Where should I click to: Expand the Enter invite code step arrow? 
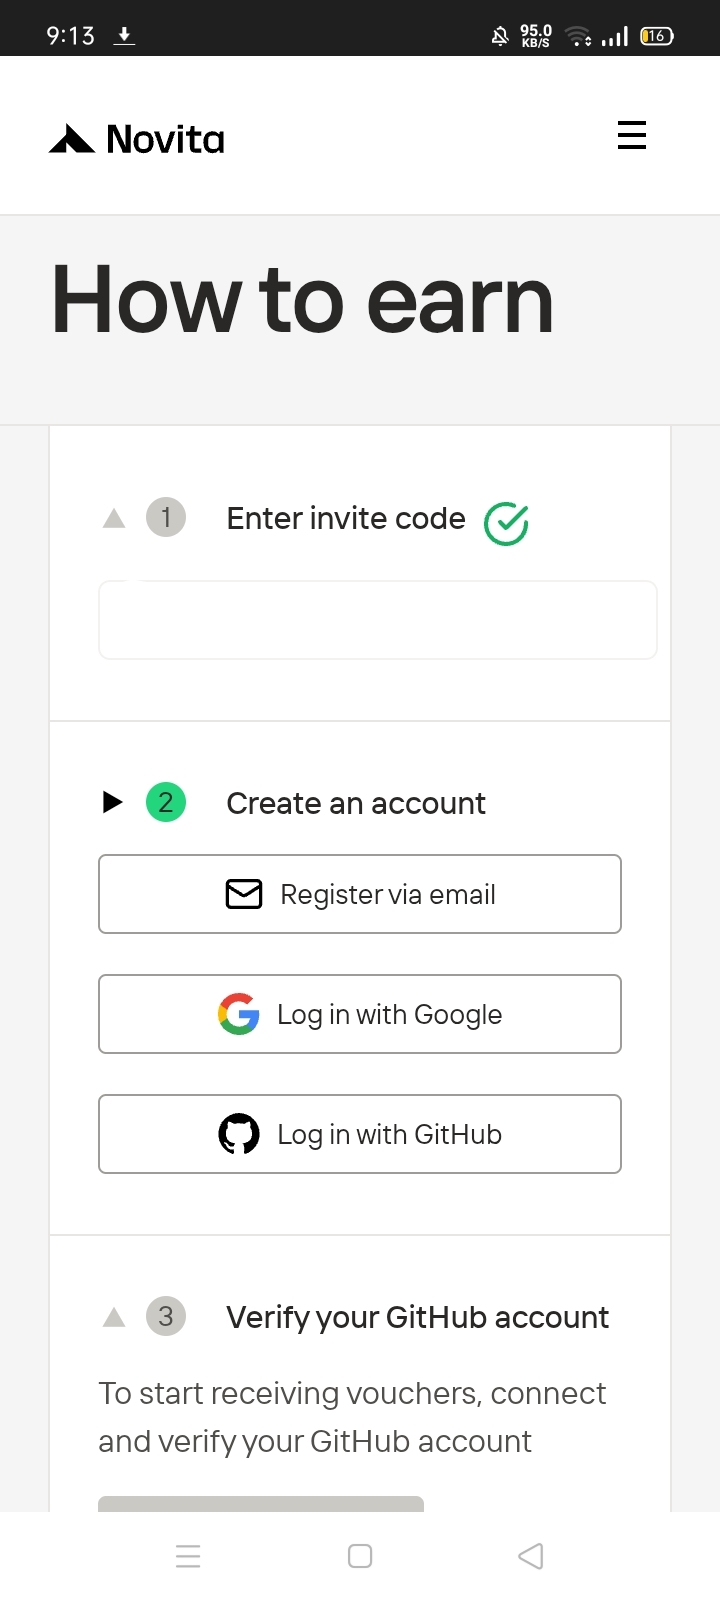click(114, 518)
